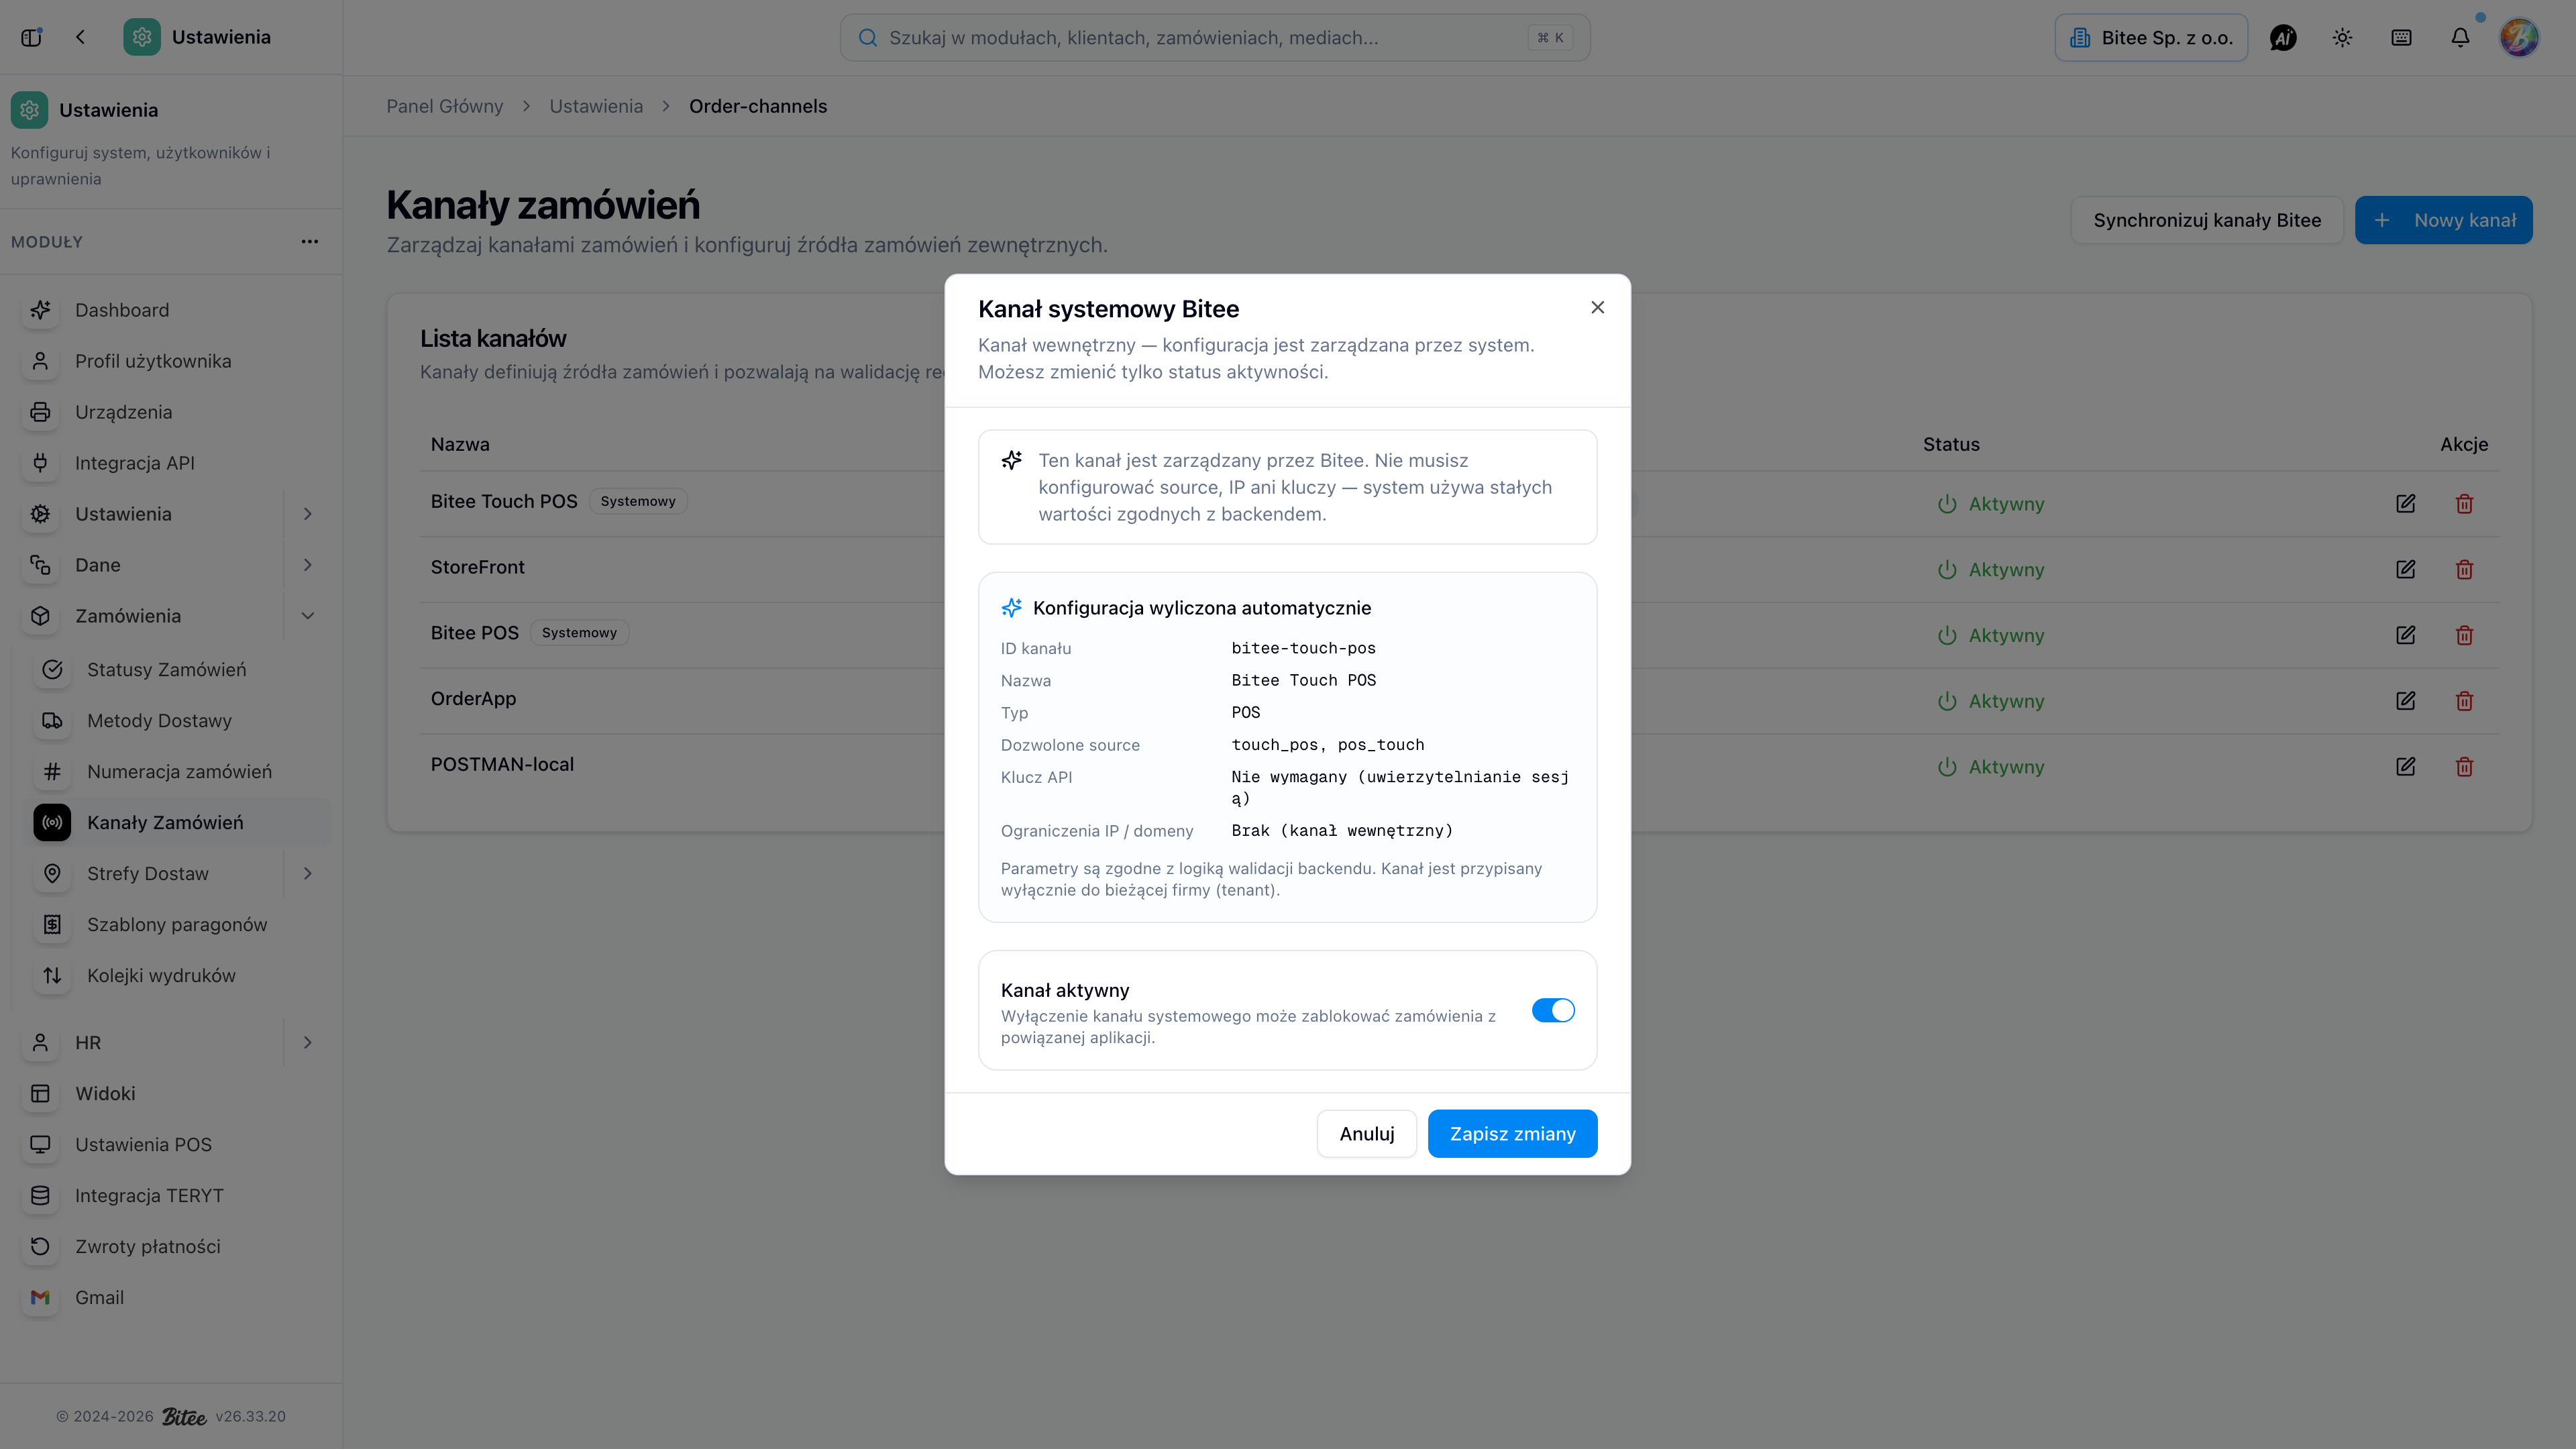The width and height of the screenshot is (2576, 1449).
Task: Click the Status column header
Action: click(1951, 444)
